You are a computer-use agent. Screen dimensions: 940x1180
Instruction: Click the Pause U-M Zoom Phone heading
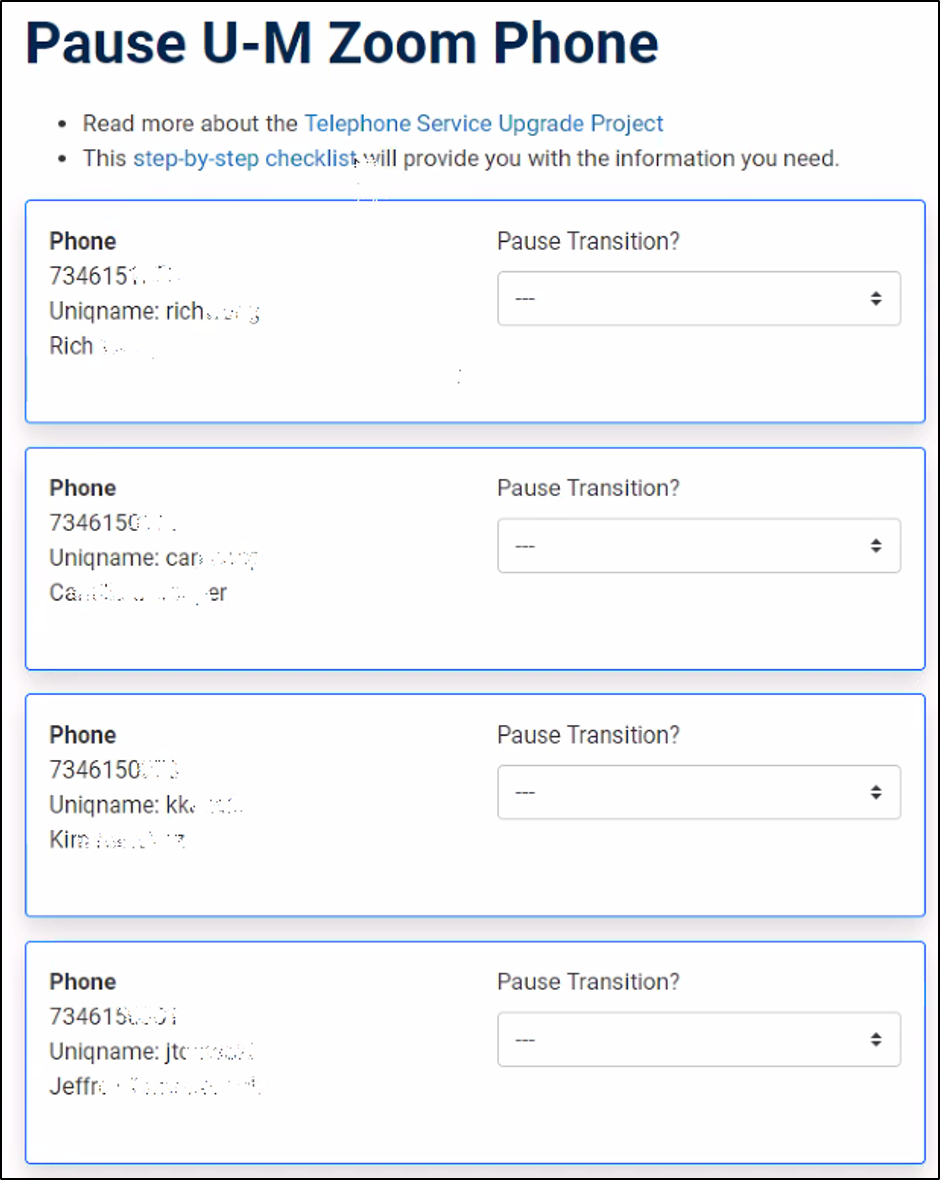pos(342,44)
